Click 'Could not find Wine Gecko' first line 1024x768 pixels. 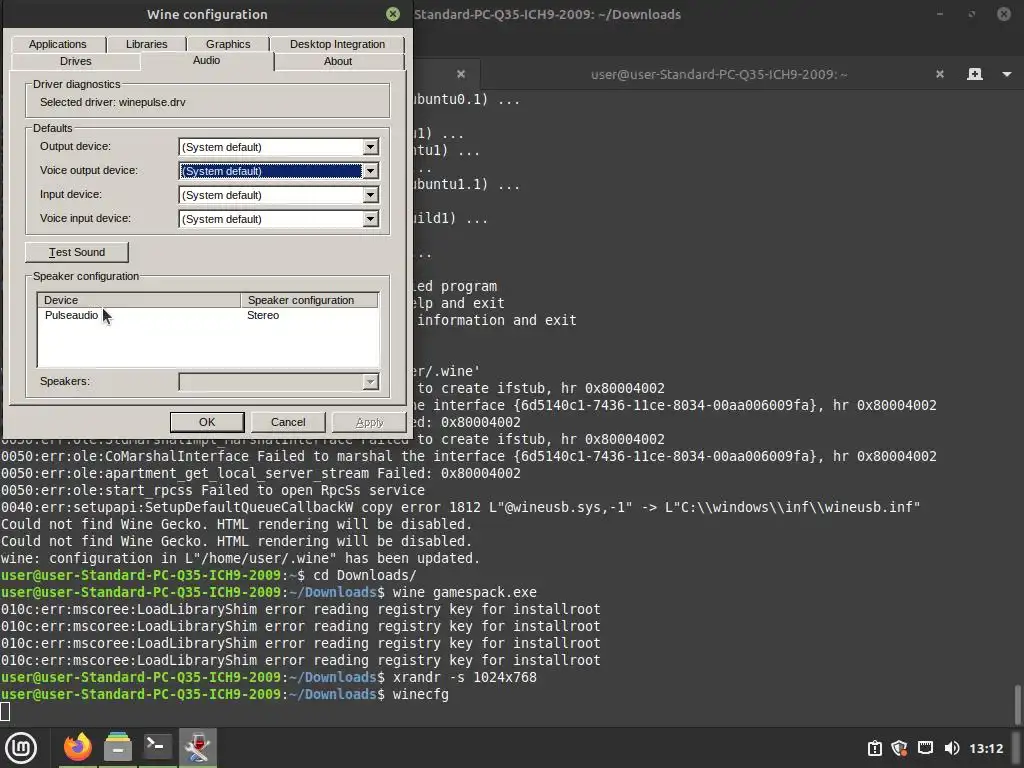coord(236,524)
